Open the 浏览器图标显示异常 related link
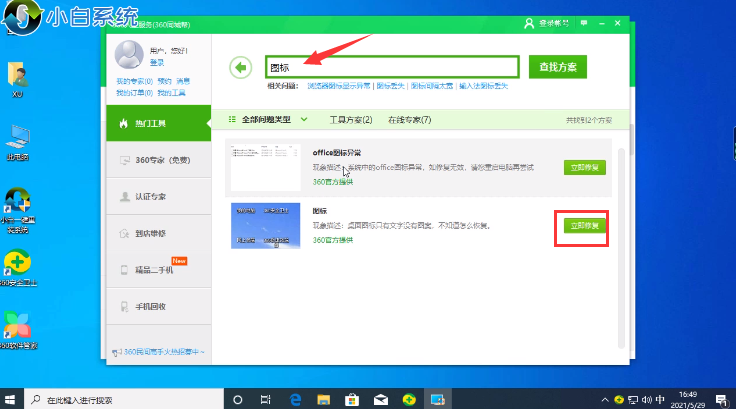Screen dimensions: 736x409 coord(339,87)
